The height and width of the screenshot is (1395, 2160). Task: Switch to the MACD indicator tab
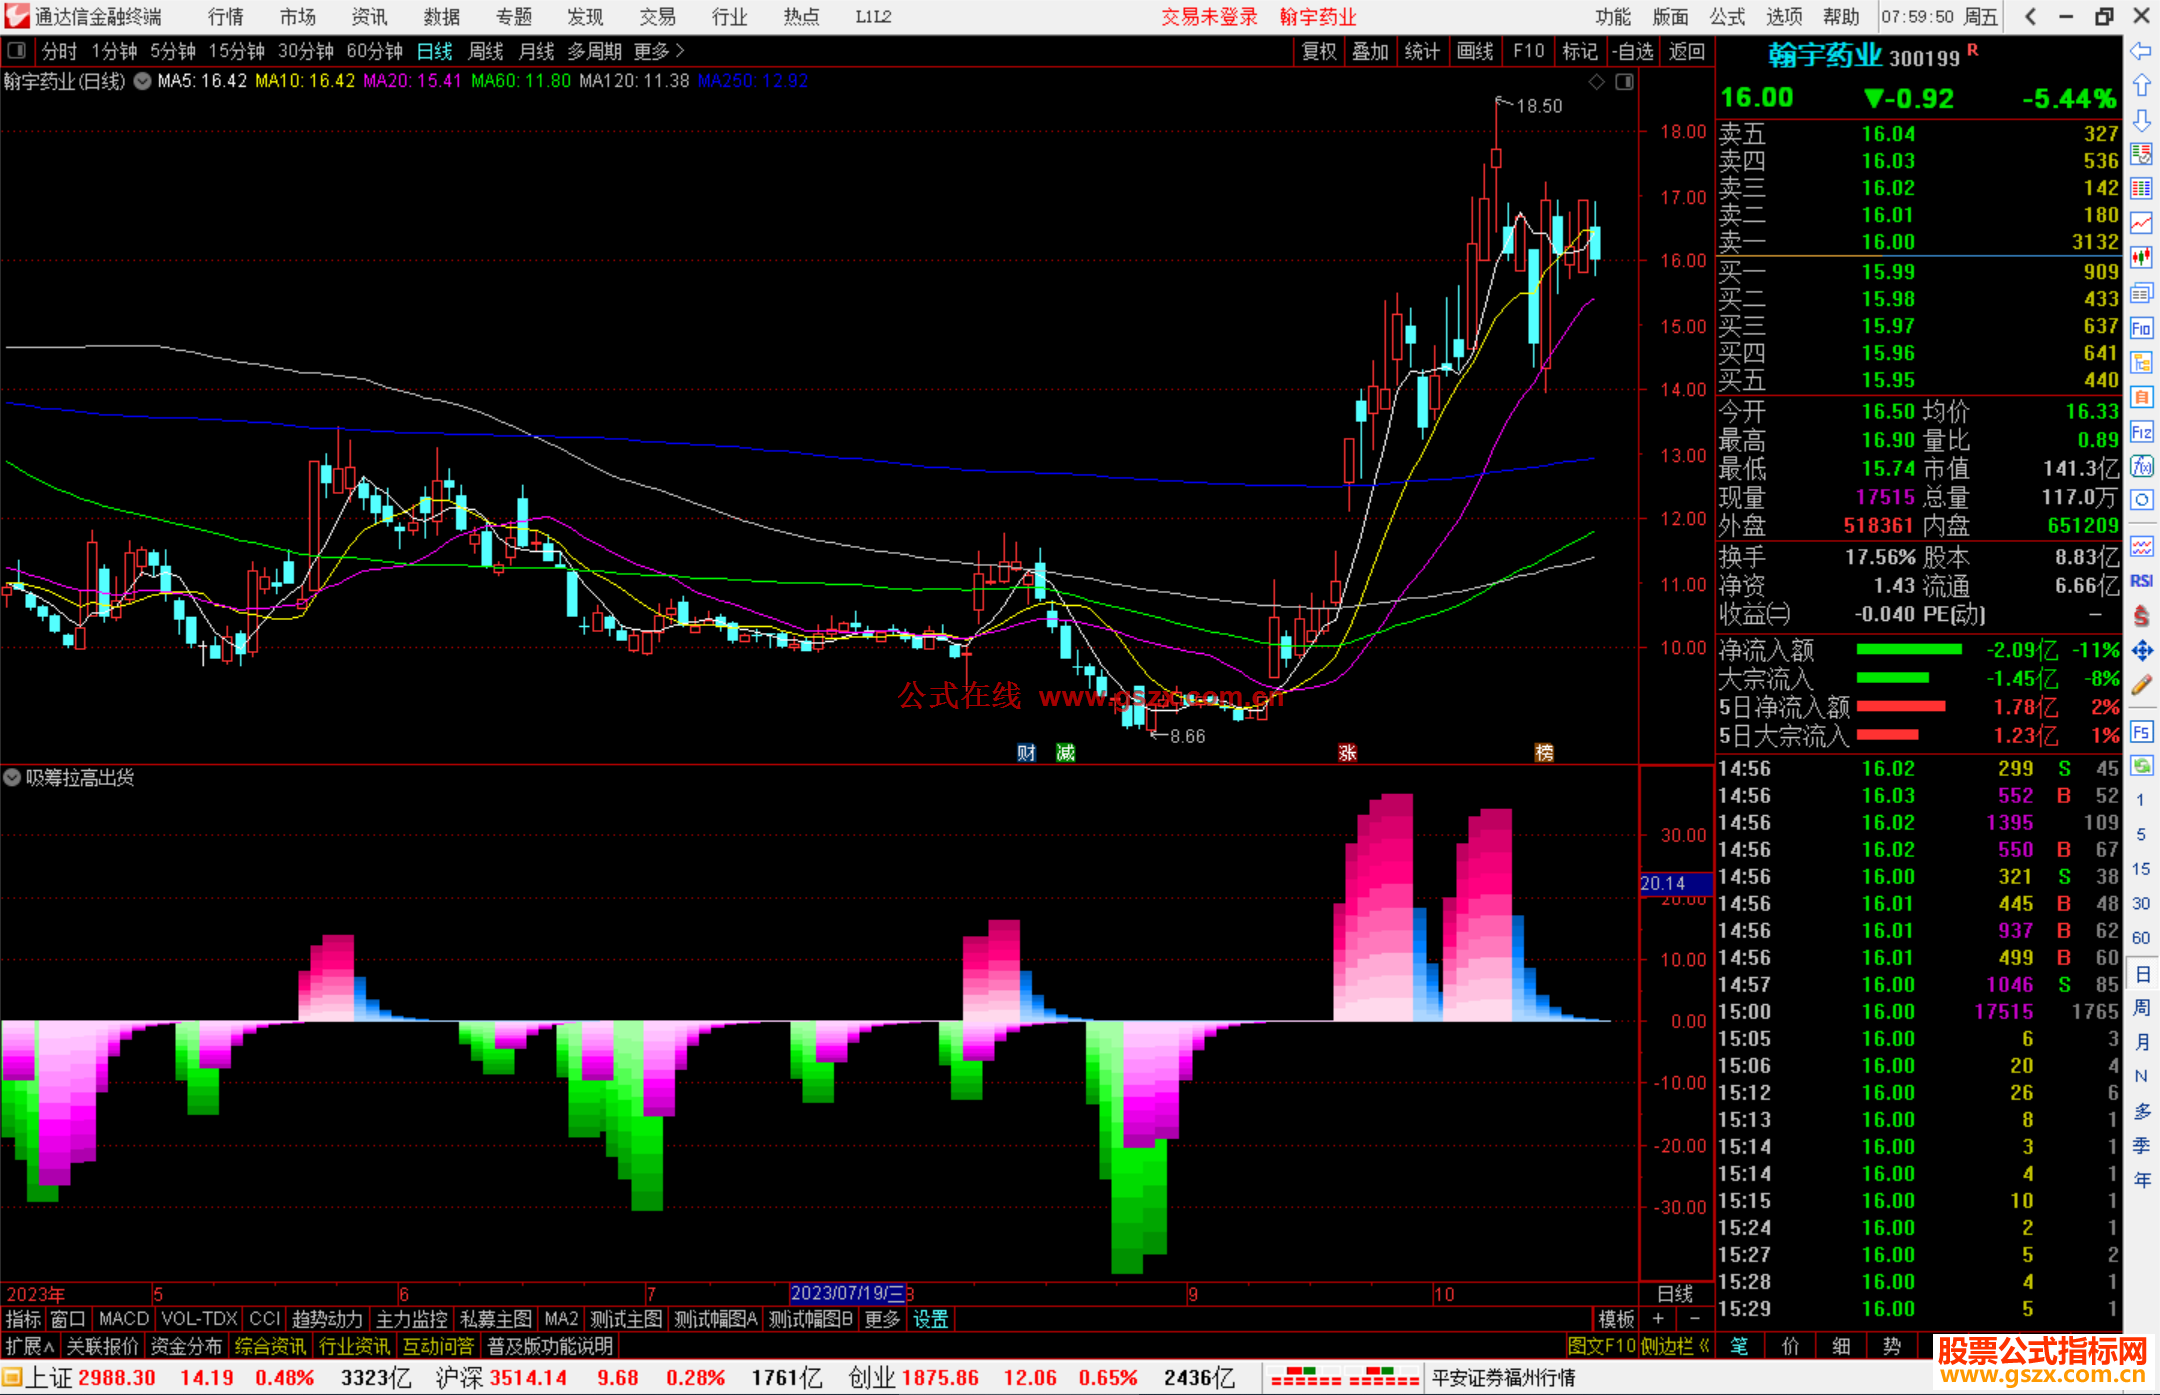coord(123,1319)
